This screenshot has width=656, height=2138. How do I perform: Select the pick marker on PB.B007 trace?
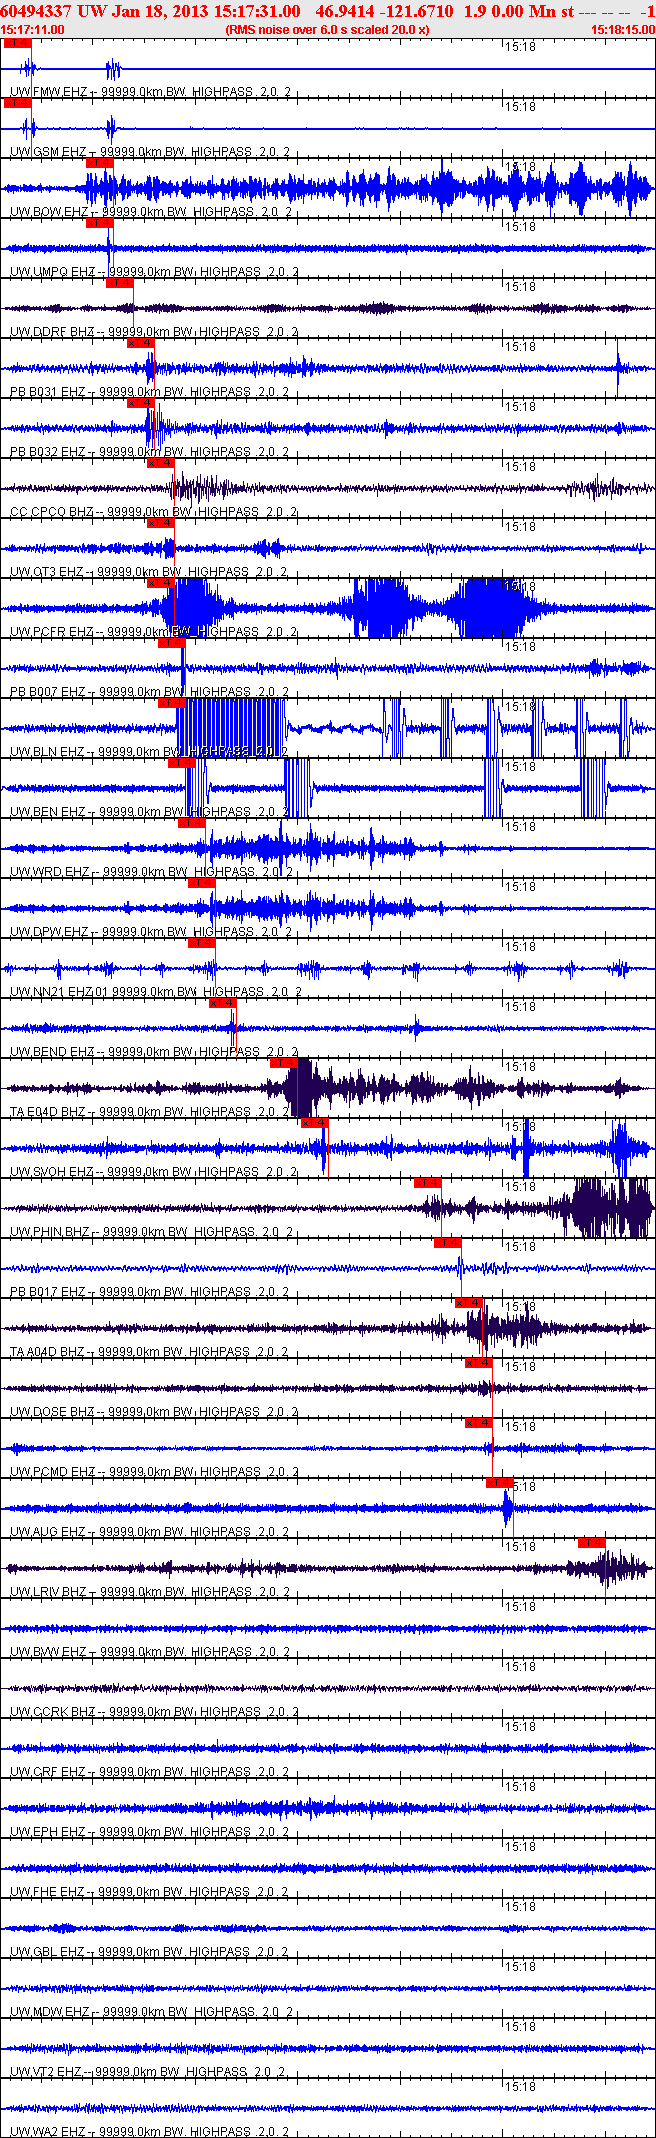point(172,643)
